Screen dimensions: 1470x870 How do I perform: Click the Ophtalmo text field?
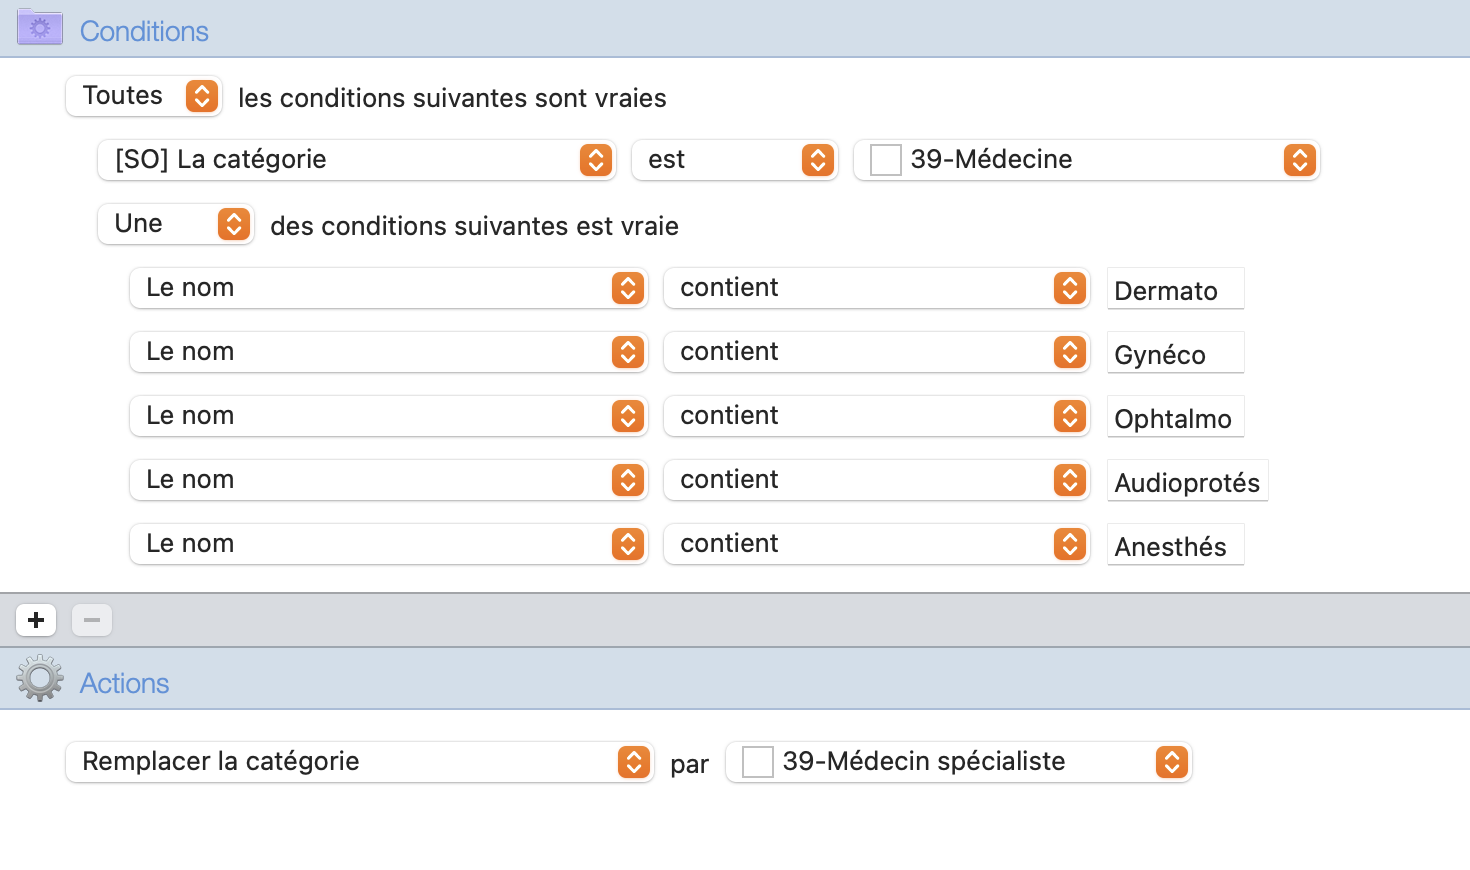tap(1176, 417)
